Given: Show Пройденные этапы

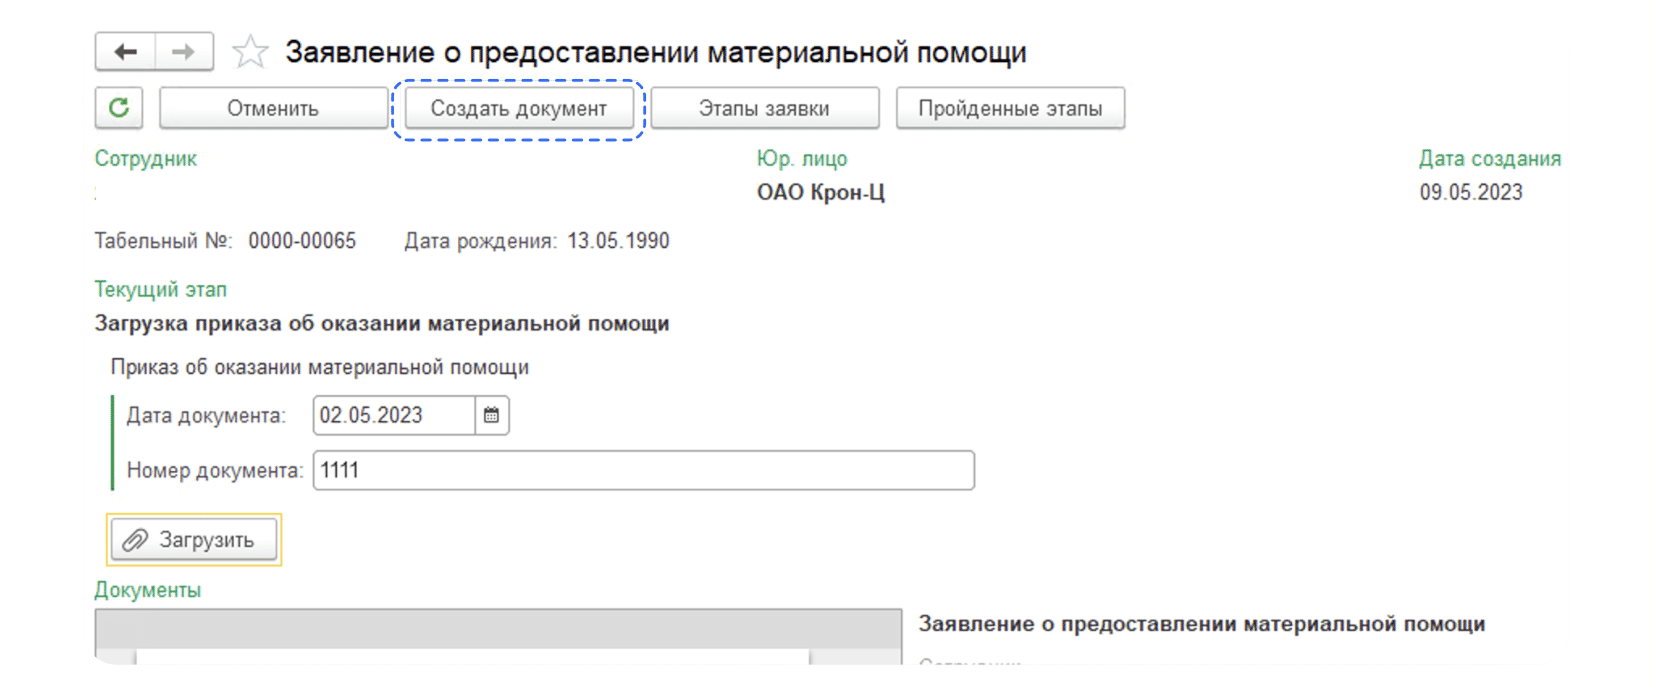Looking at the screenshot, I should (1010, 108).
